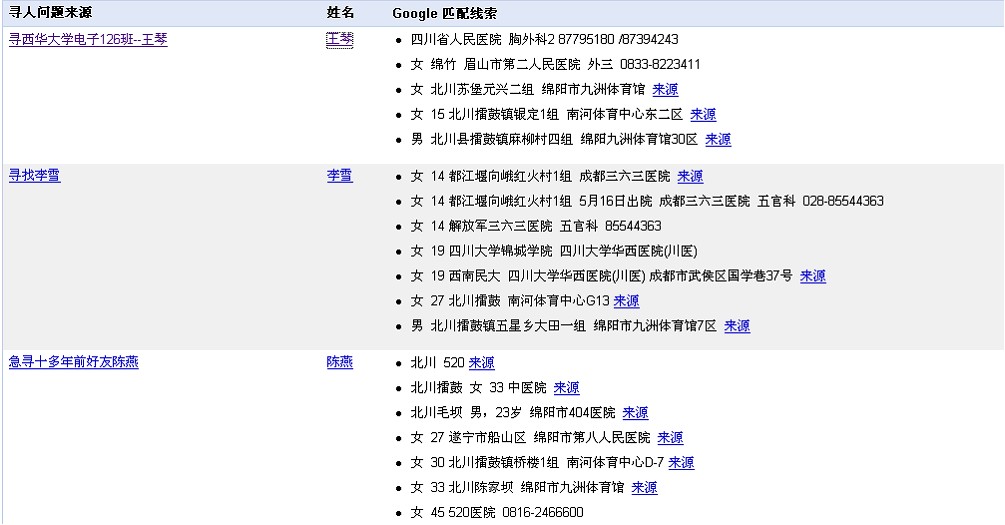Image resolution: width=1005 pixels, height=525 pixels.
Task: Open 来源 after first 都江堰向峨红火村1组 成都三六三医院
Action: [690, 176]
